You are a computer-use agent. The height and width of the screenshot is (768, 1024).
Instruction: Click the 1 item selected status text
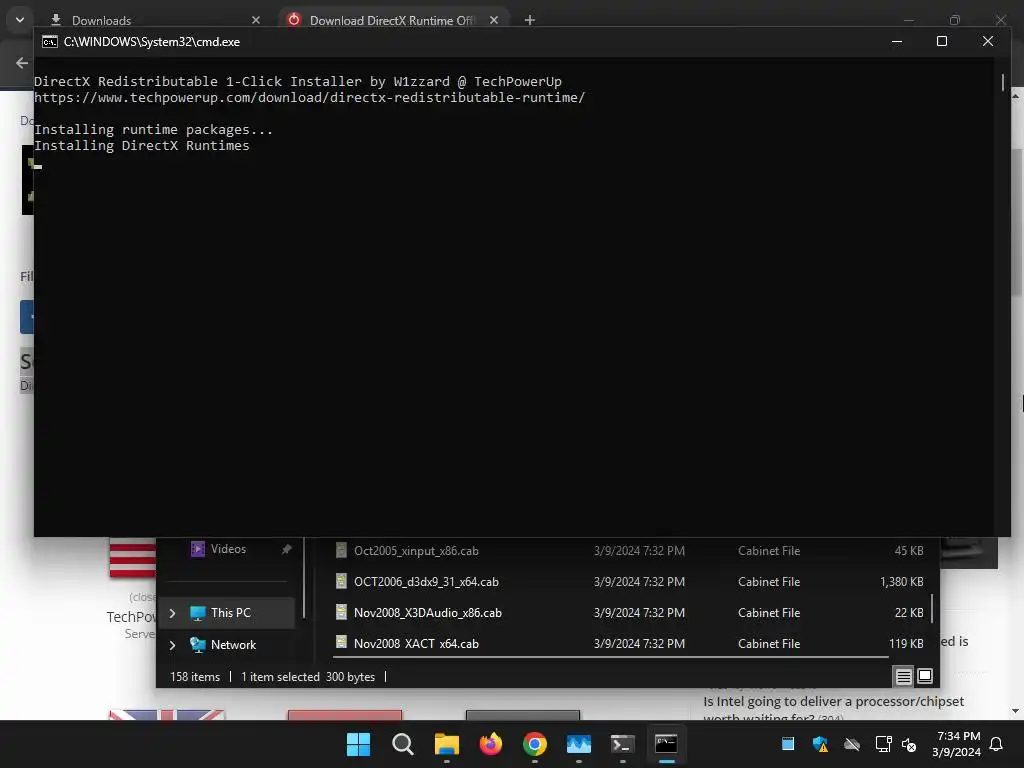[x=280, y=677]
